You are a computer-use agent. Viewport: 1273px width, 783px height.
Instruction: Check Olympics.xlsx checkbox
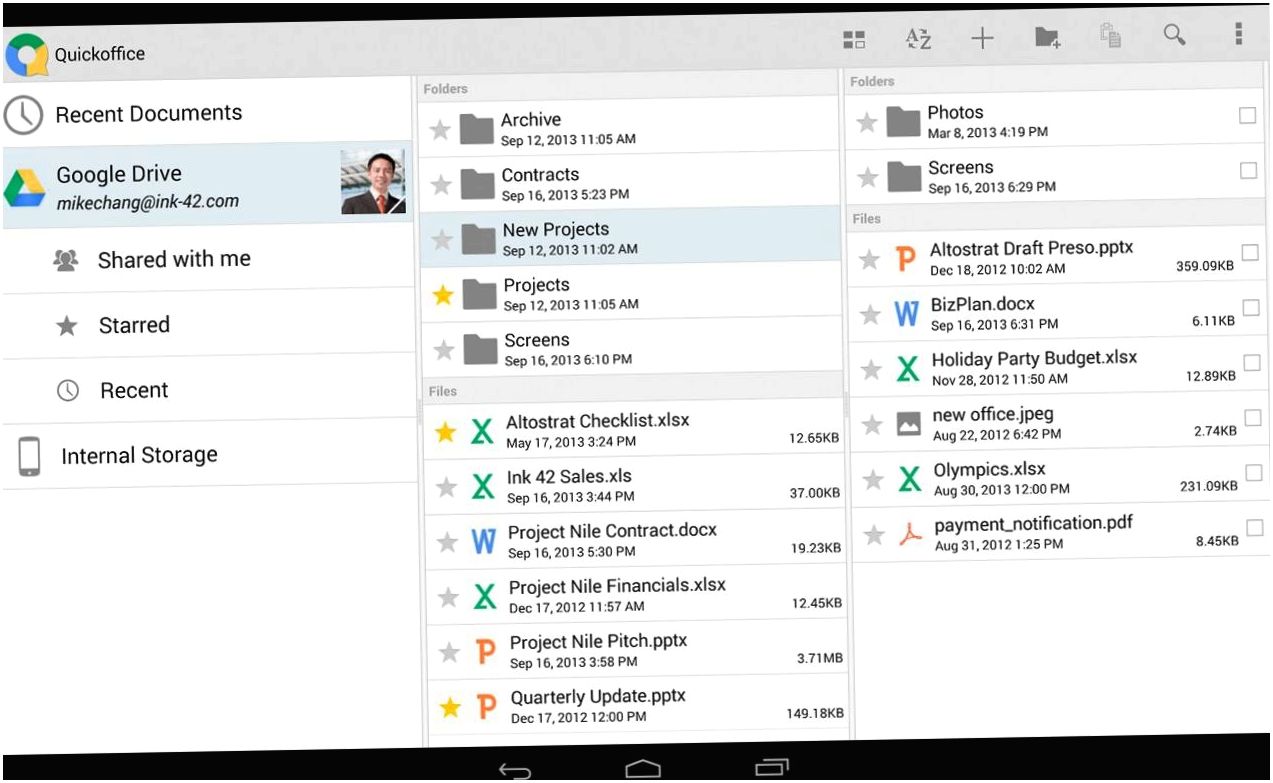pyautogui.click(x=1254, y=472)
